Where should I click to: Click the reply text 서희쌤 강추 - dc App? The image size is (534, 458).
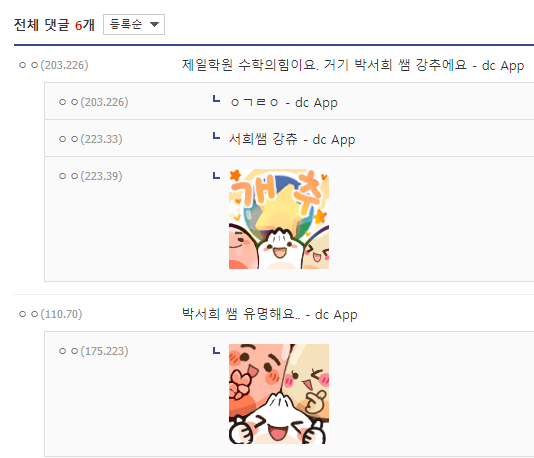[x=292, y=140]
